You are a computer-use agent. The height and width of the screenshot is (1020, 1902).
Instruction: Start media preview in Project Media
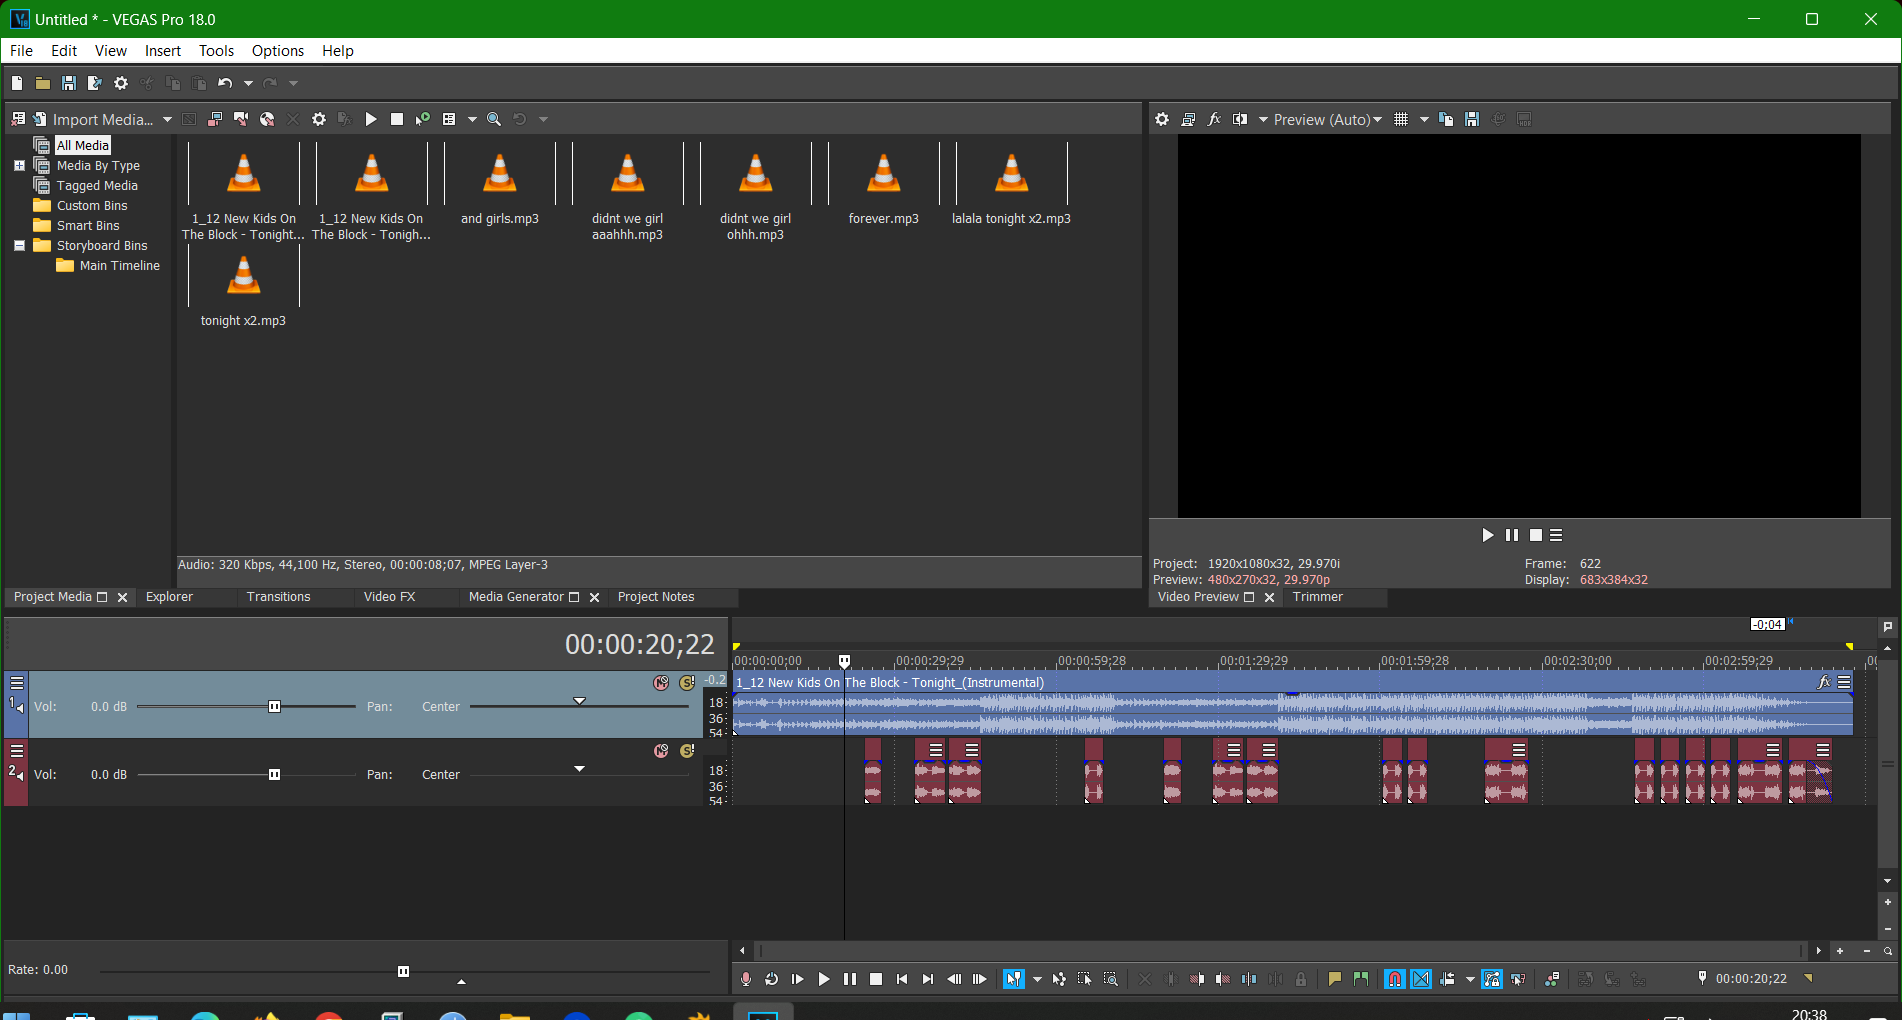pyautogui.click(x=371, y=119)
